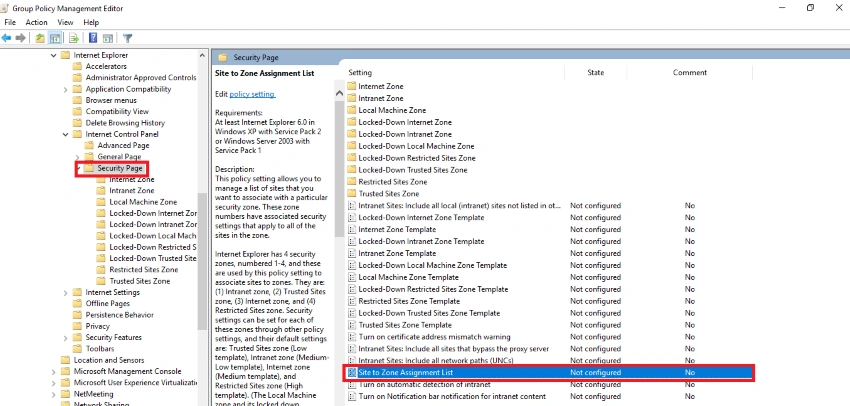
Task: Click the Up One Level folder icon
Action: coord(40,38)
